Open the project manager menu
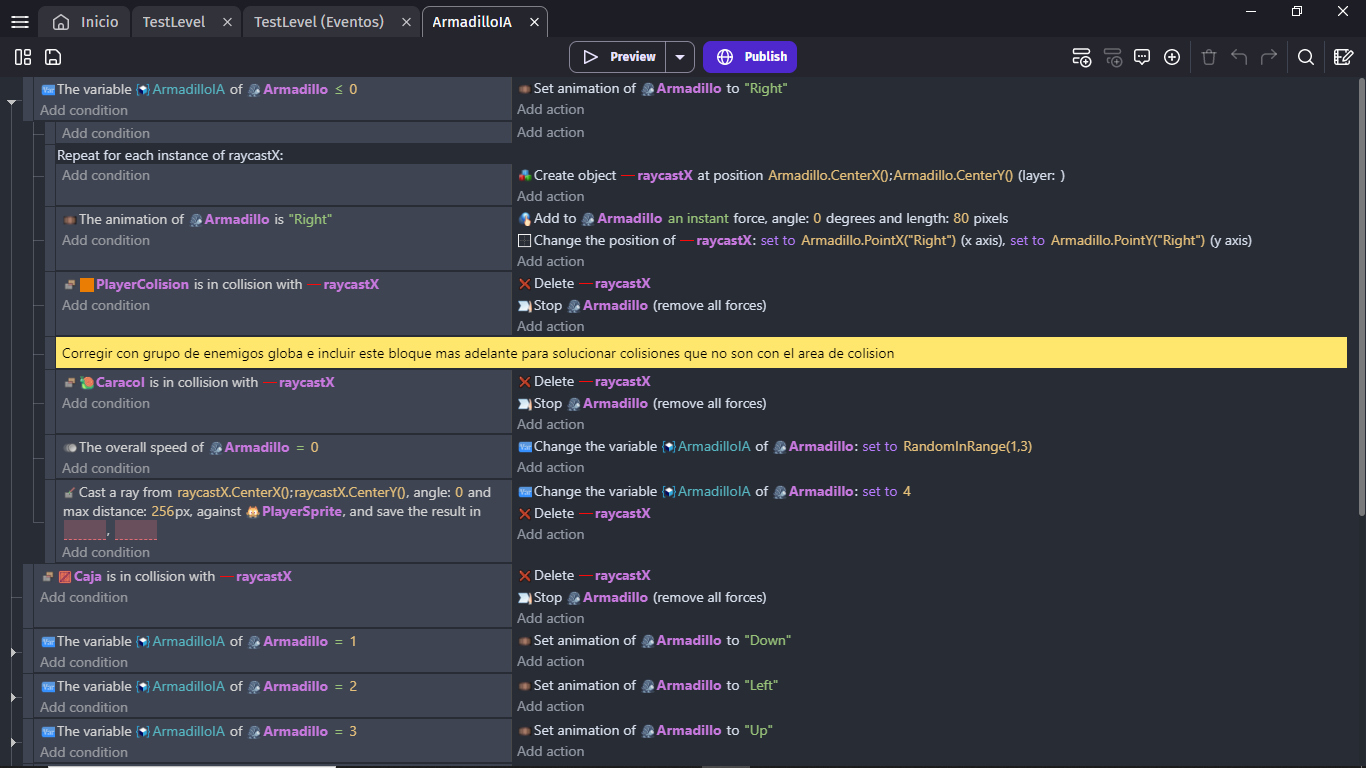Screen dimensions: 1366x768 (x=19, y=21)
